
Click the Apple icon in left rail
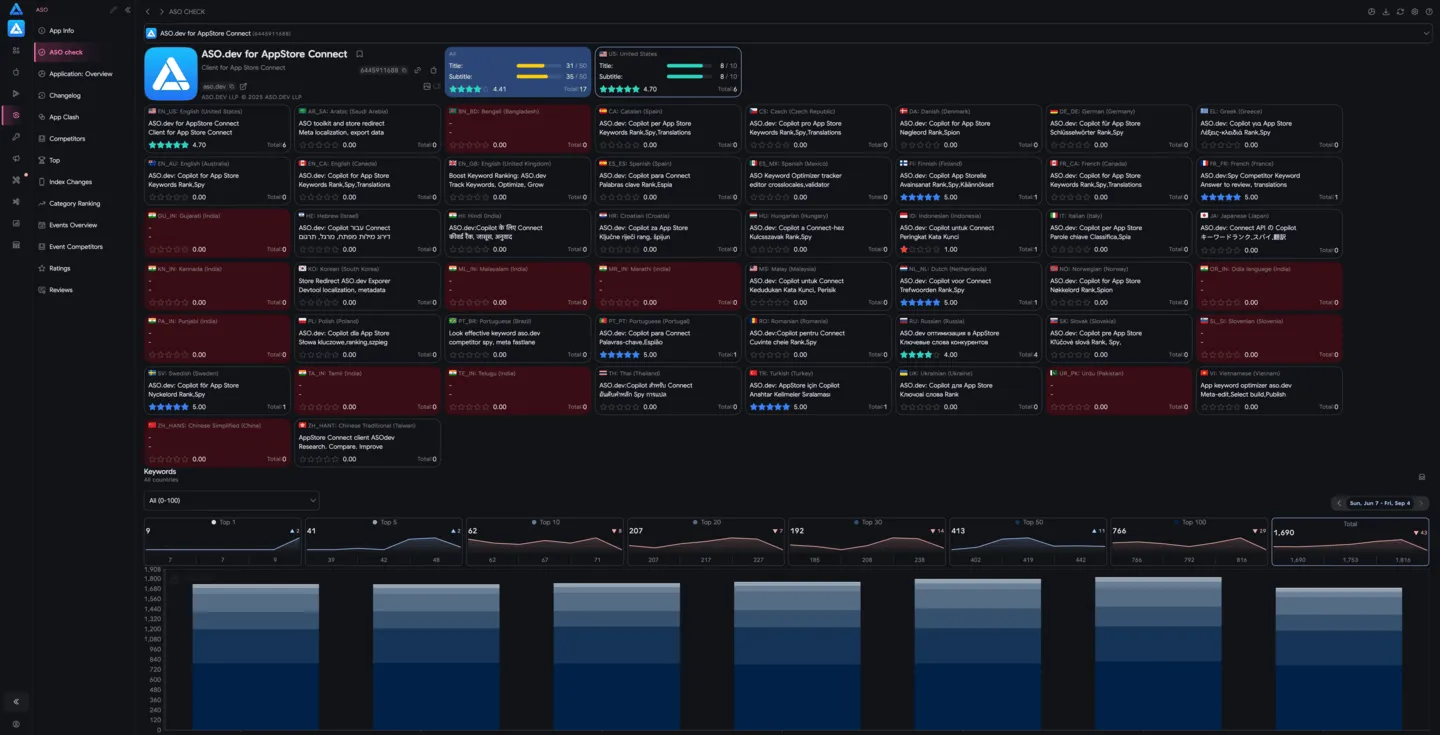coord(16,72)
